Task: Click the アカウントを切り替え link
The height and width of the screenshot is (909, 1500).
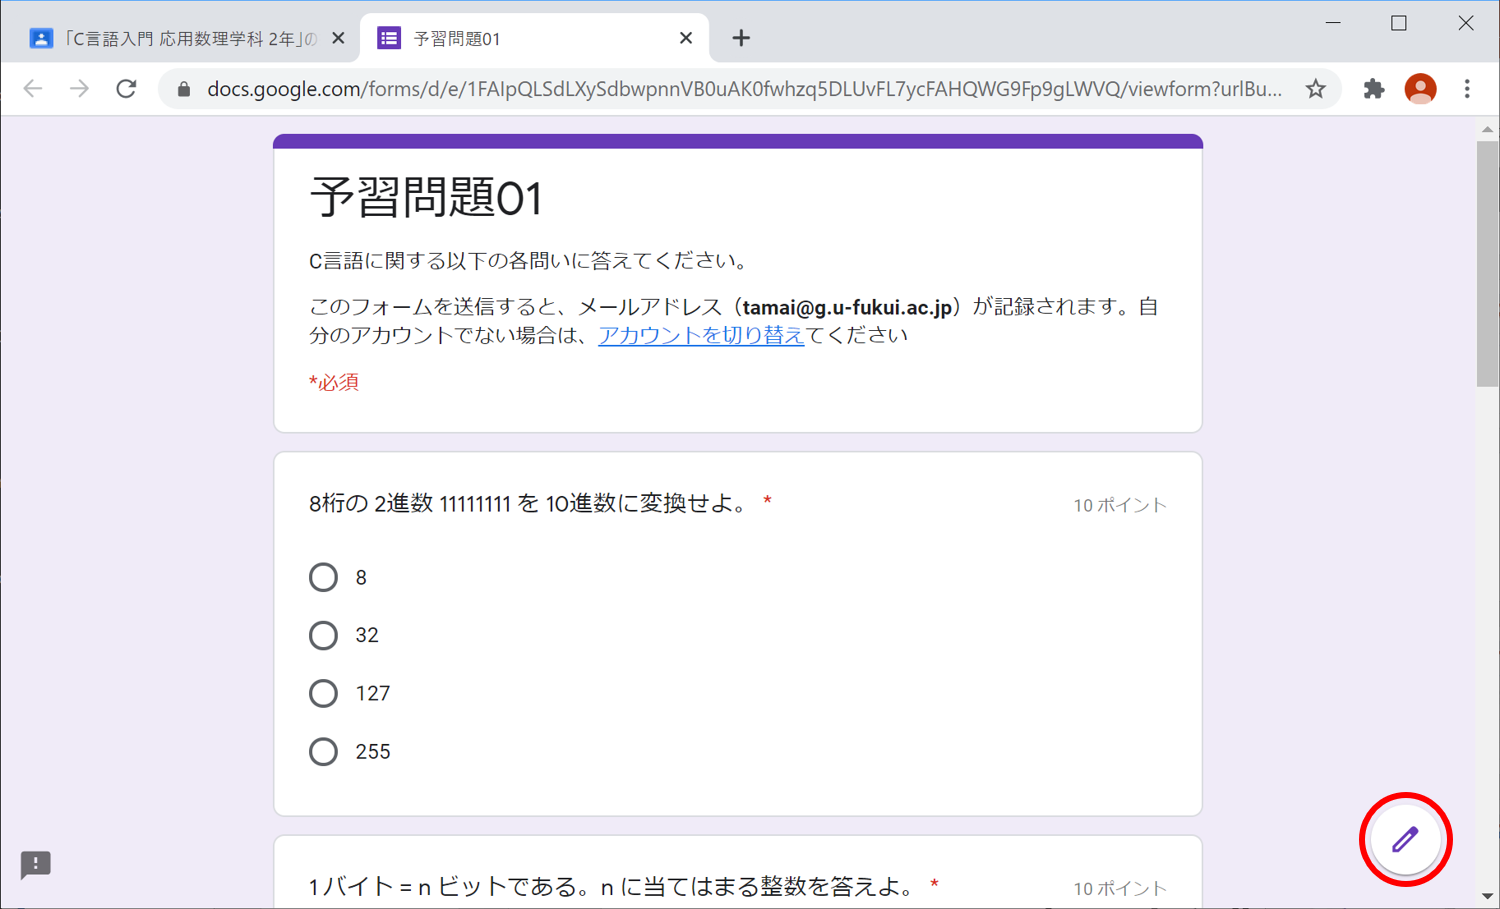Action: tap(701, 335)
